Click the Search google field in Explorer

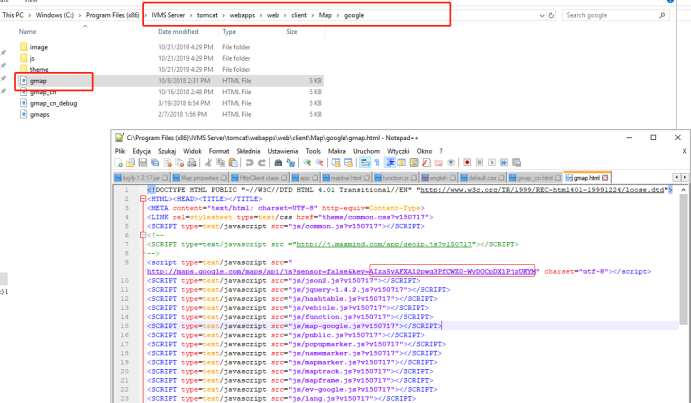click(x=616, y=15)
